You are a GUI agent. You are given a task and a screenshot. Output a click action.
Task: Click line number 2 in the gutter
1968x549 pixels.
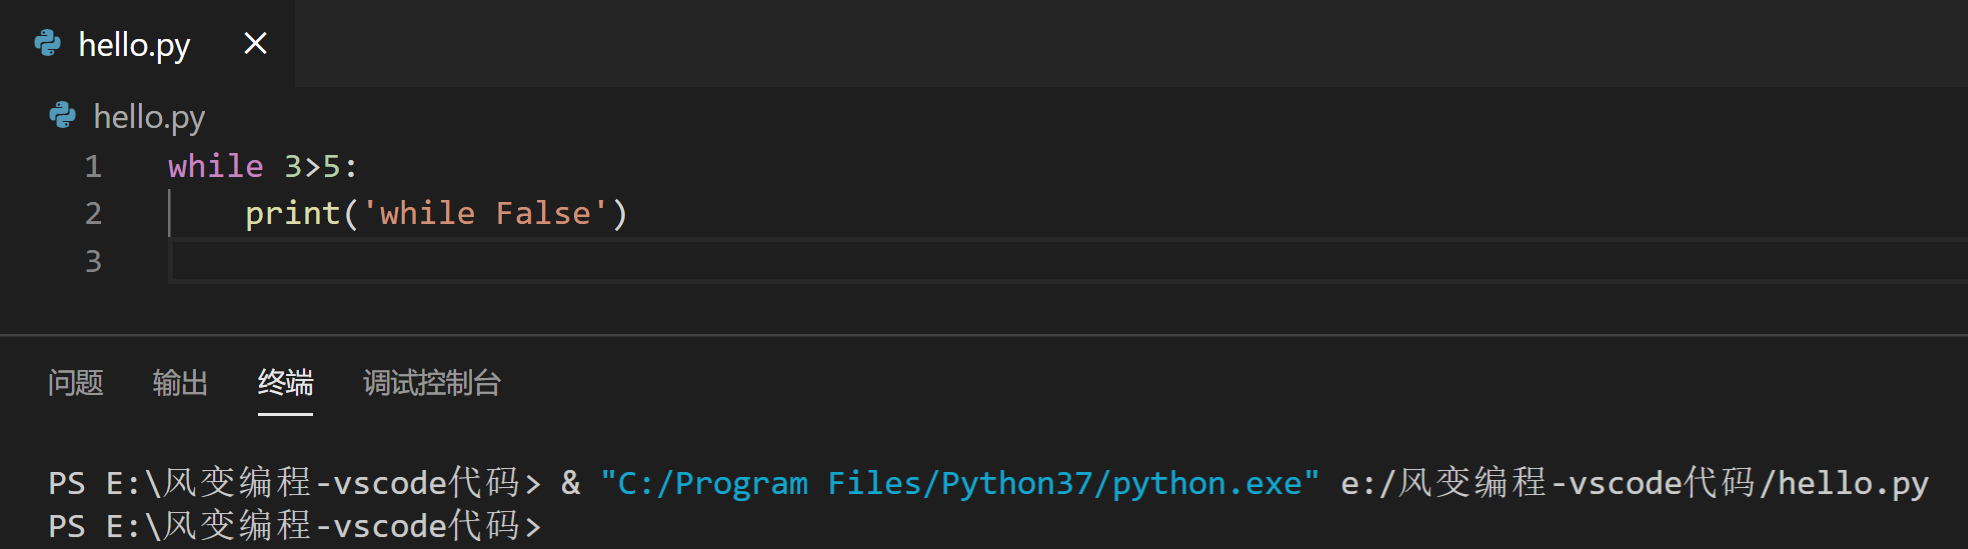tap(93, 214)
